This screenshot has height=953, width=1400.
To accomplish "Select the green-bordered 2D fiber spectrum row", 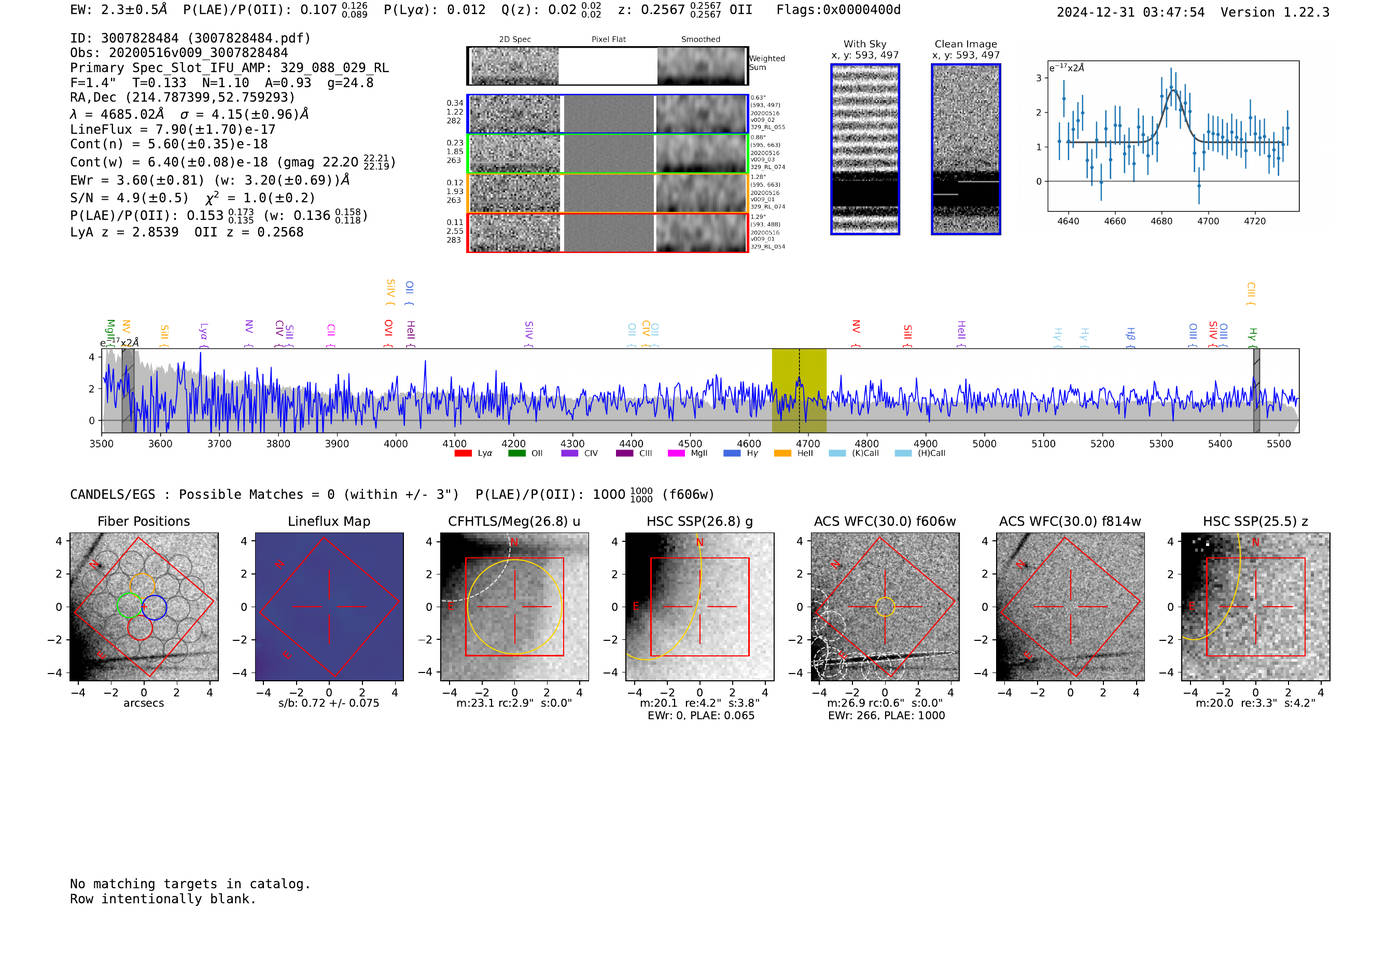I will 607,153.
